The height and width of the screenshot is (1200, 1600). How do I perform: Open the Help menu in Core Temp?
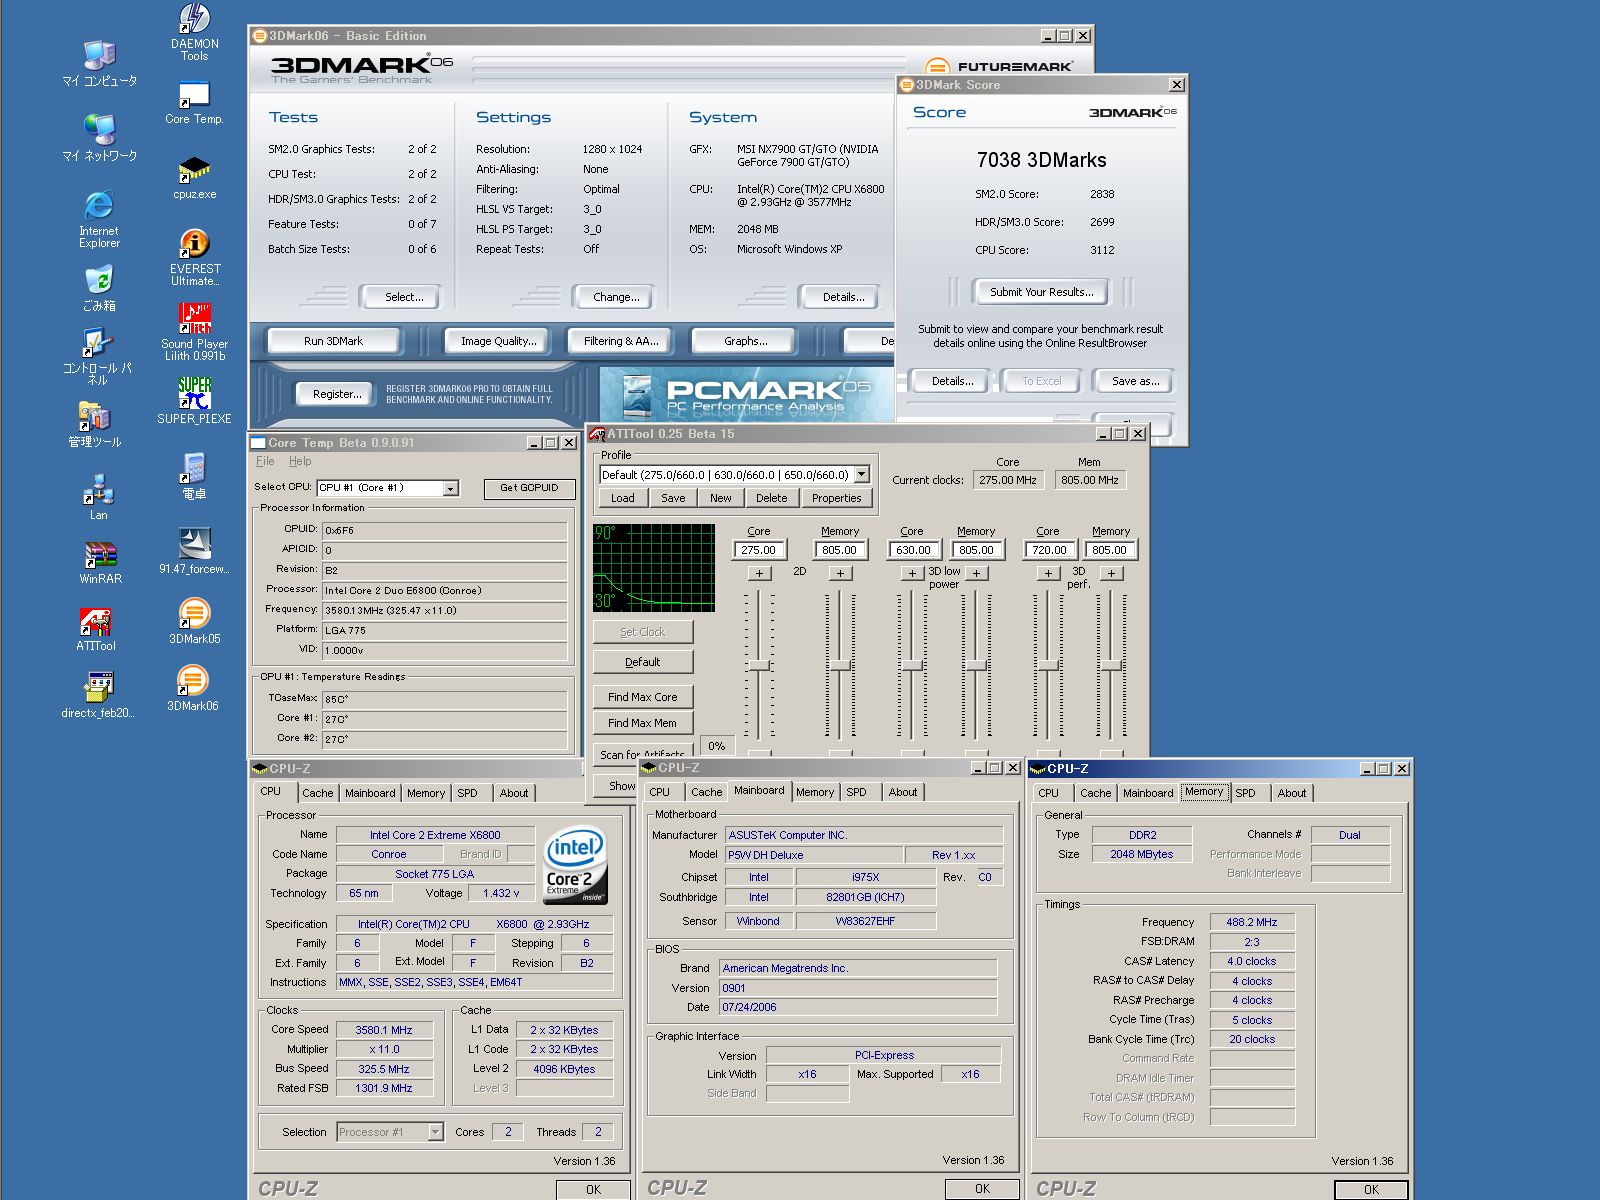point(300,461)
